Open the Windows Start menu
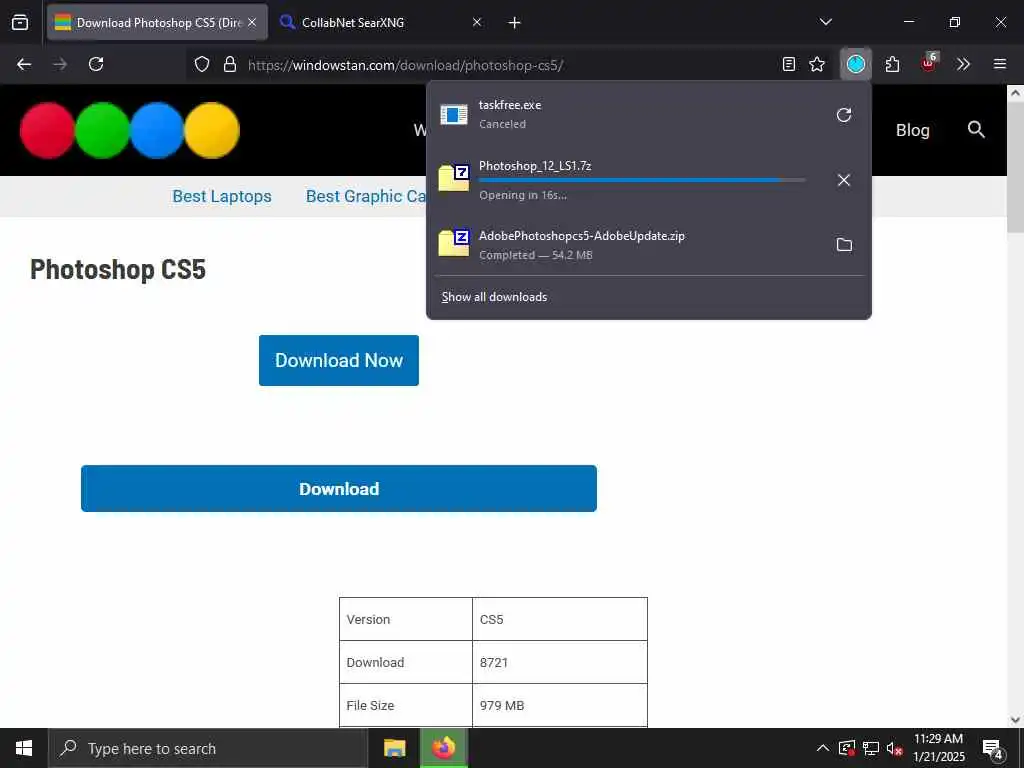 click(24, 748)
